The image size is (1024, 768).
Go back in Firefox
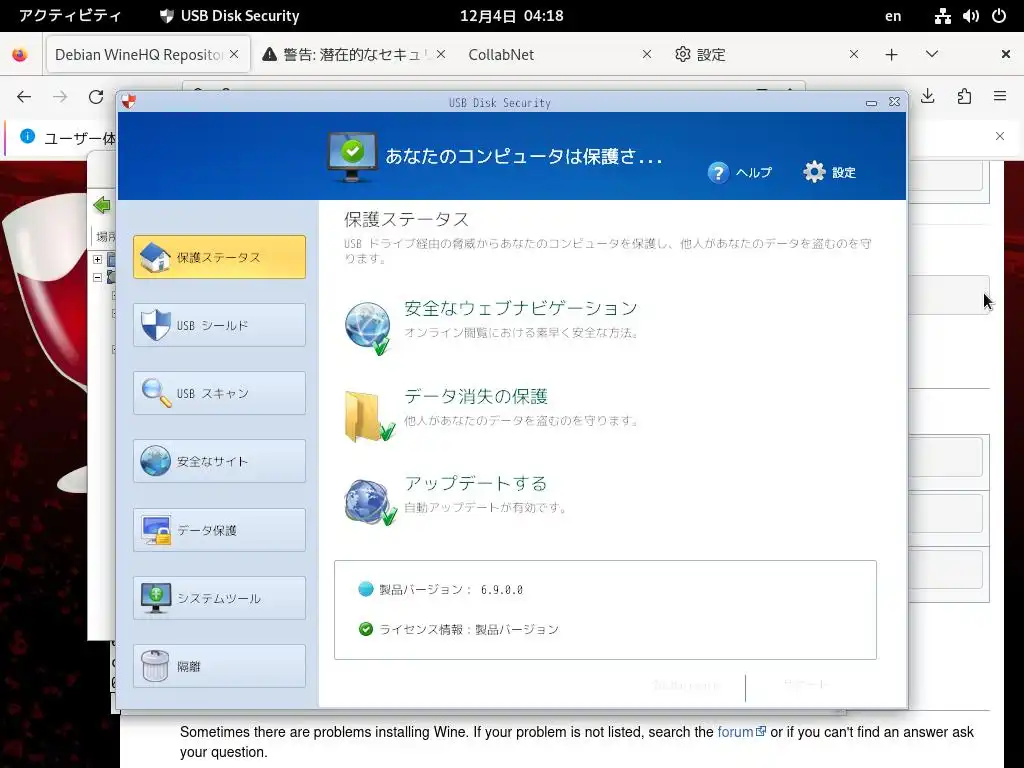pyautogui.click(x=24, y=97)
